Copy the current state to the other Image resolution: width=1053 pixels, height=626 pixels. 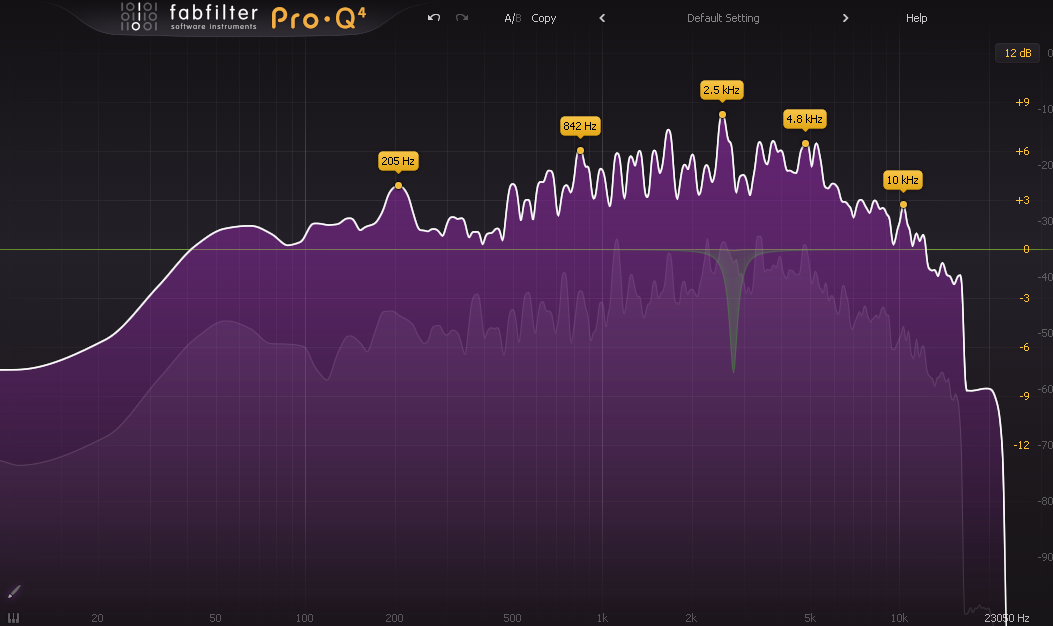click(x=543, y=18)
